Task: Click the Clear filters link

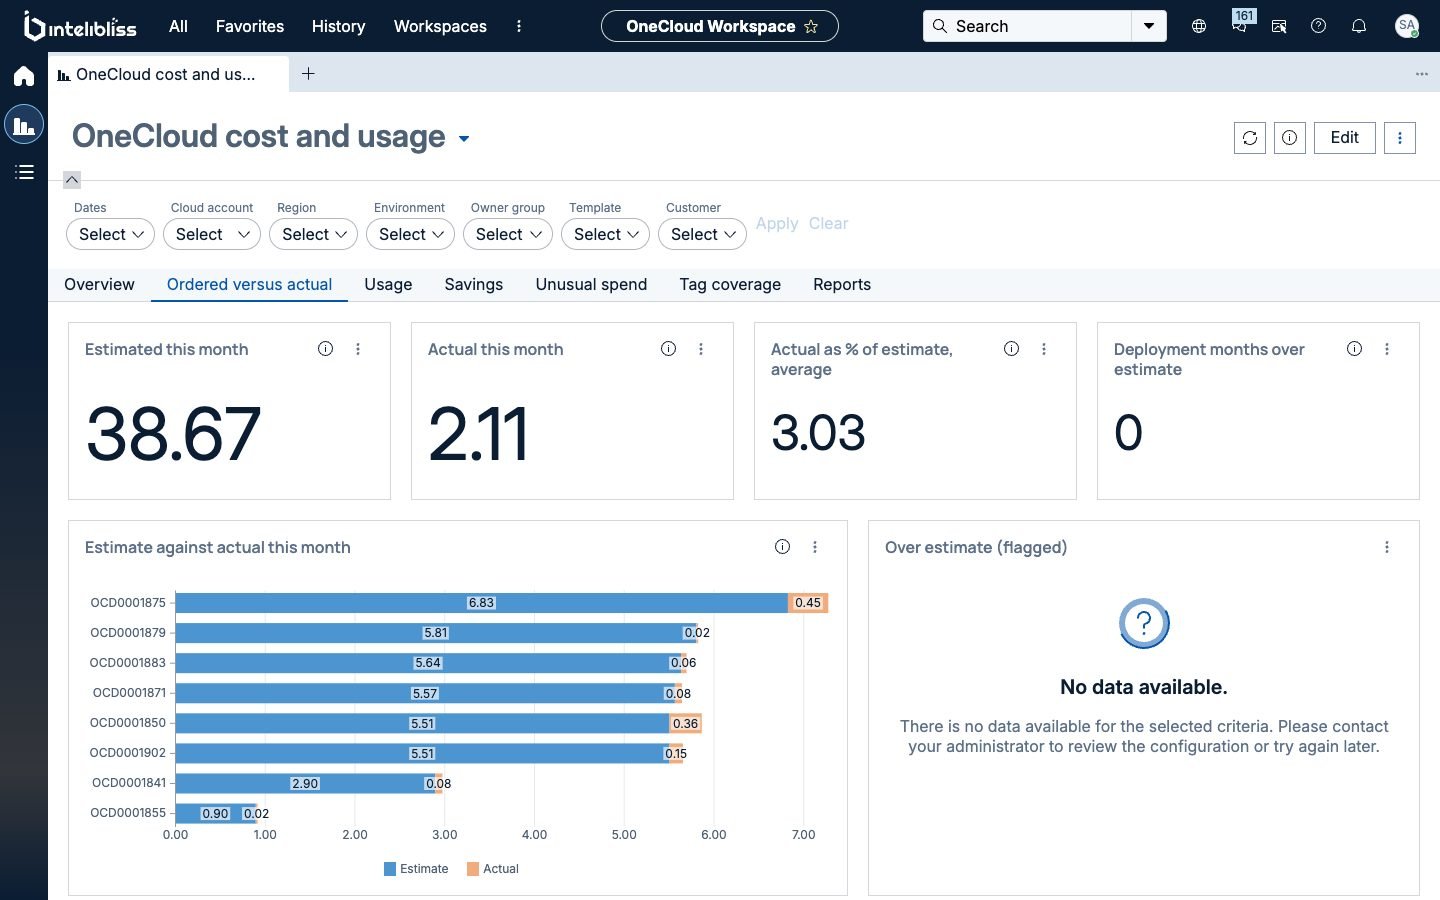Action: pos(828,224)
